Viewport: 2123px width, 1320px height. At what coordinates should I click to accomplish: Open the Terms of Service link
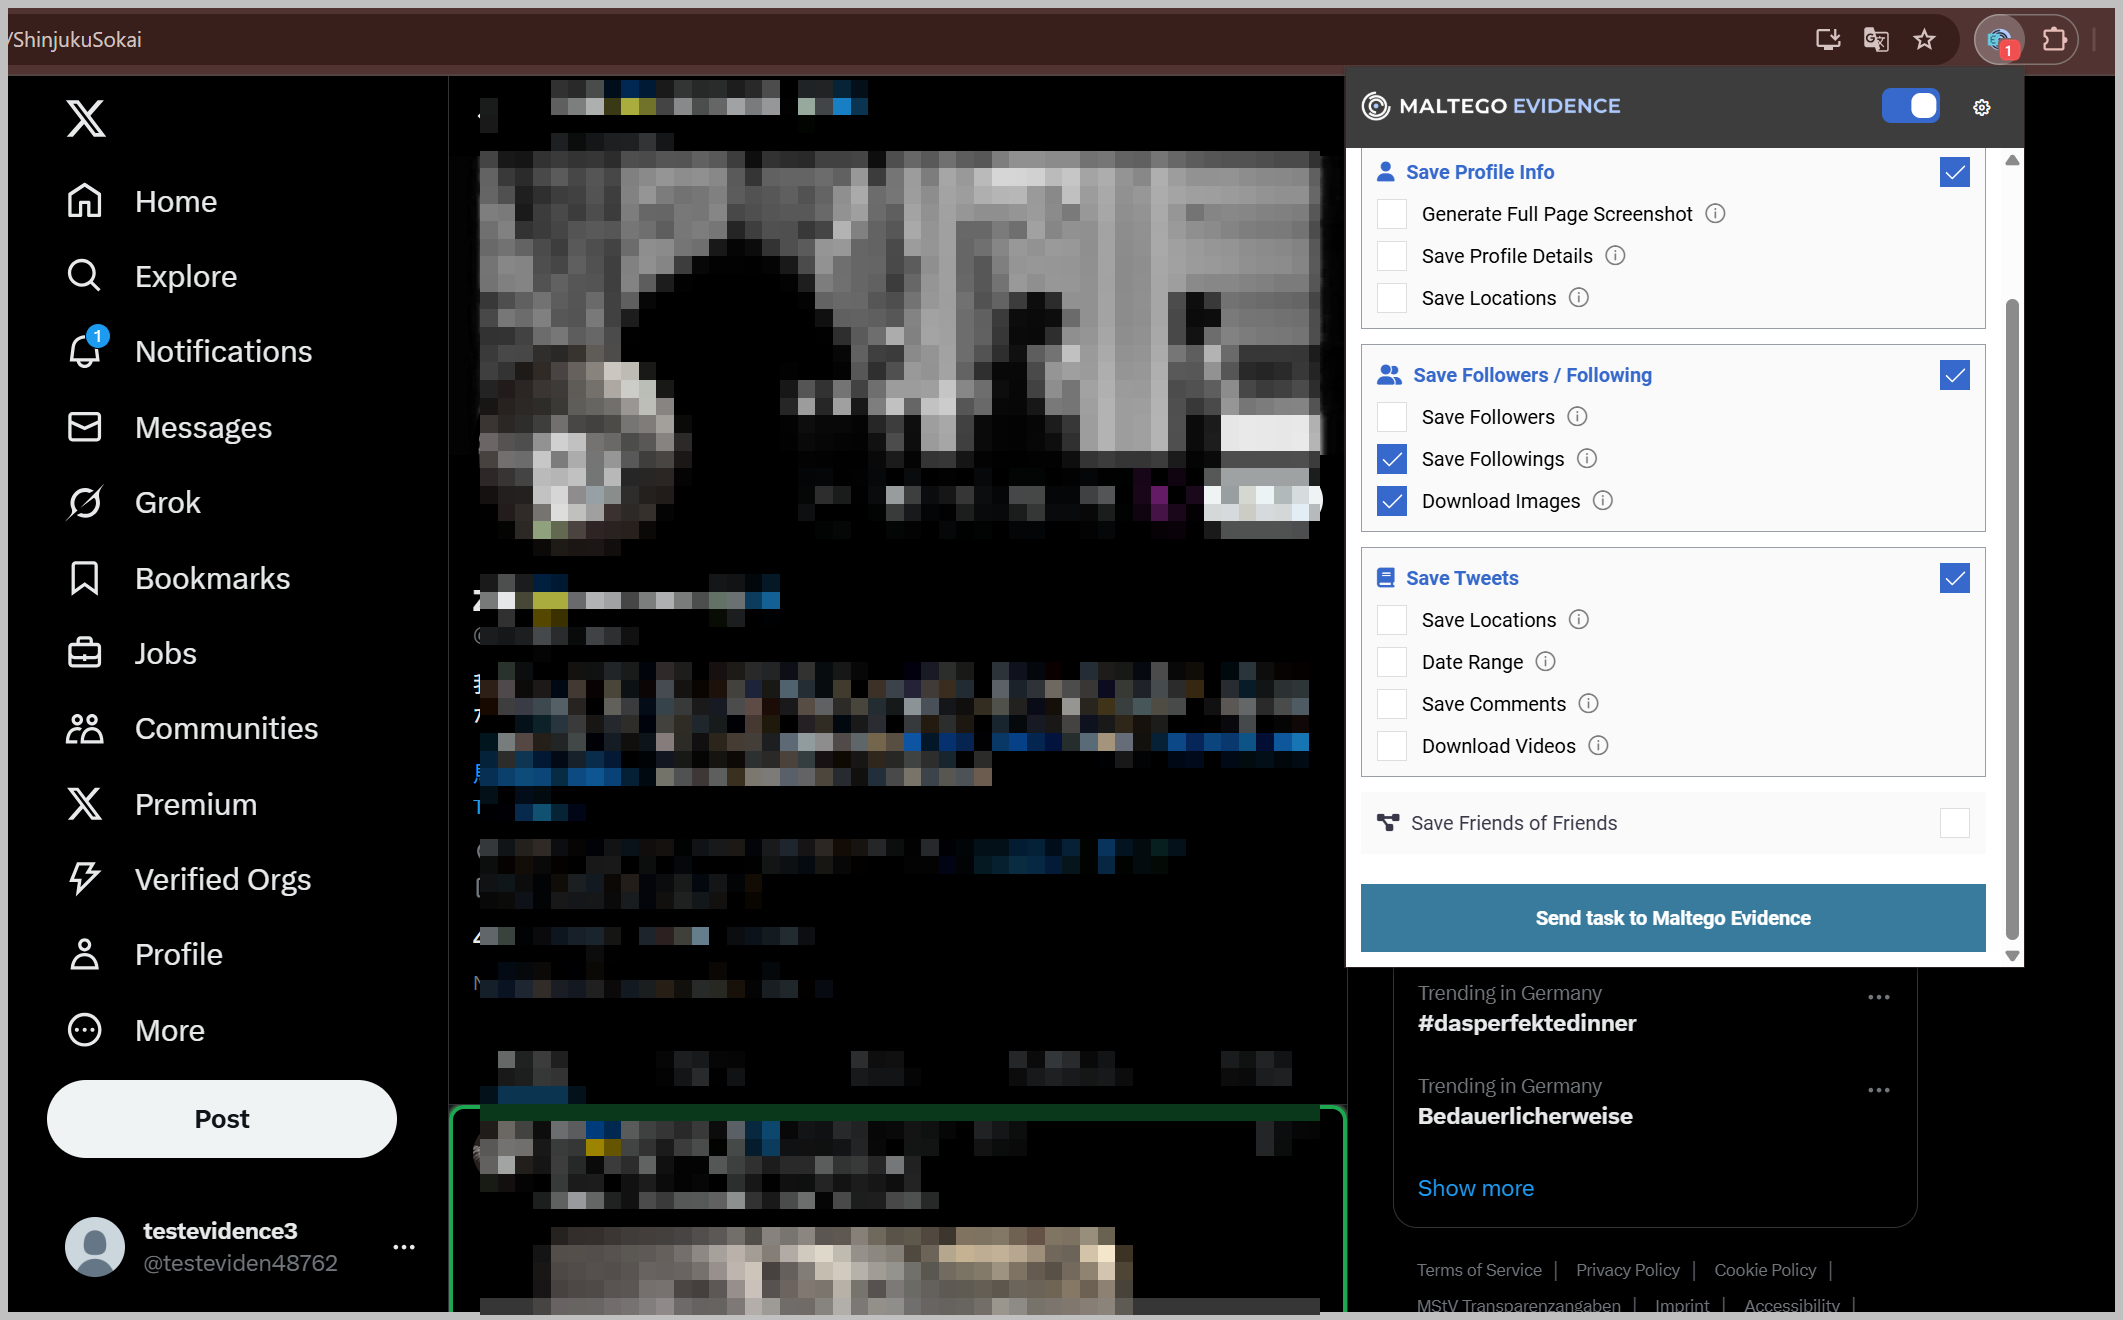1479,1270
